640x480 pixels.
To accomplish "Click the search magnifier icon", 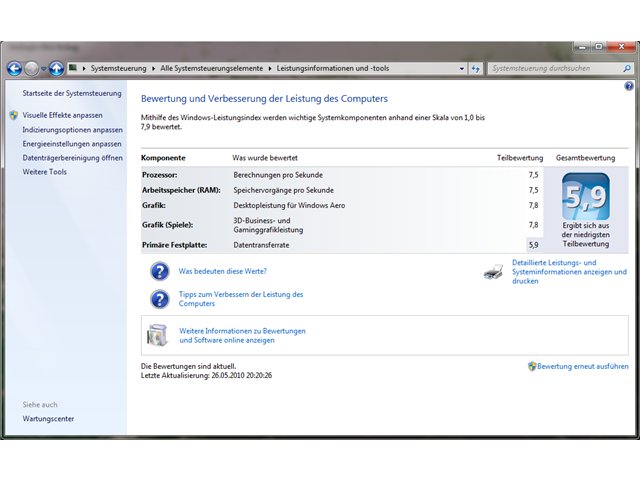I will click(627, 69).
